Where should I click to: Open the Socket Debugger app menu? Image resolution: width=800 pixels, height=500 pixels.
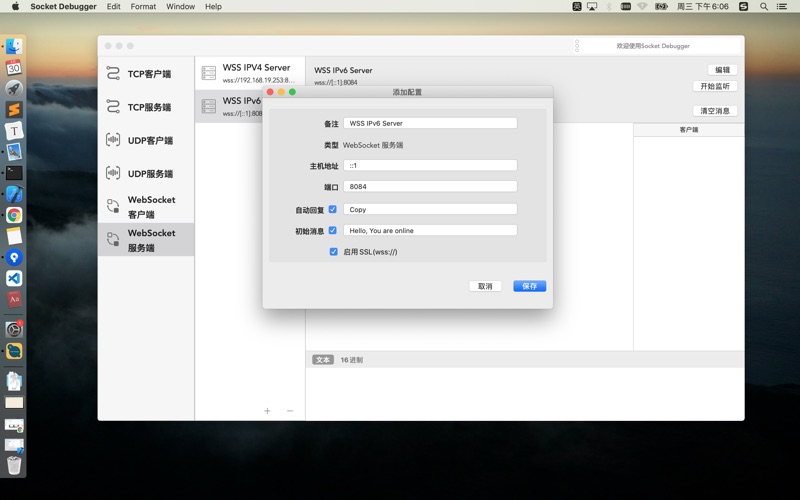[63, 7]
